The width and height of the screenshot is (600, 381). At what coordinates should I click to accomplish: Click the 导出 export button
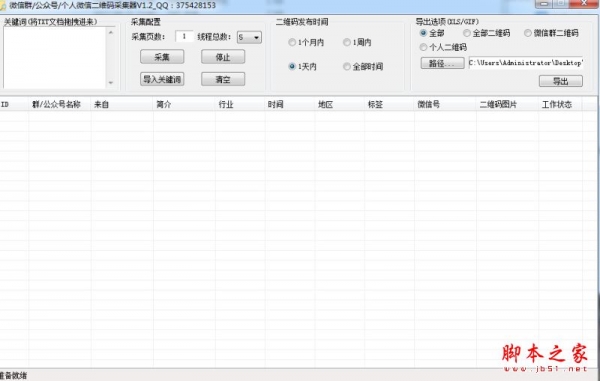[x=561, y=81]
